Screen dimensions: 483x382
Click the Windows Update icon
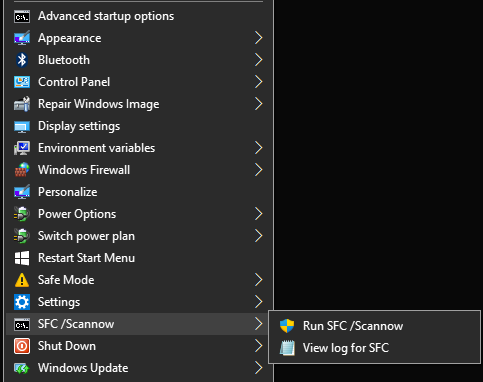[22, 368]
